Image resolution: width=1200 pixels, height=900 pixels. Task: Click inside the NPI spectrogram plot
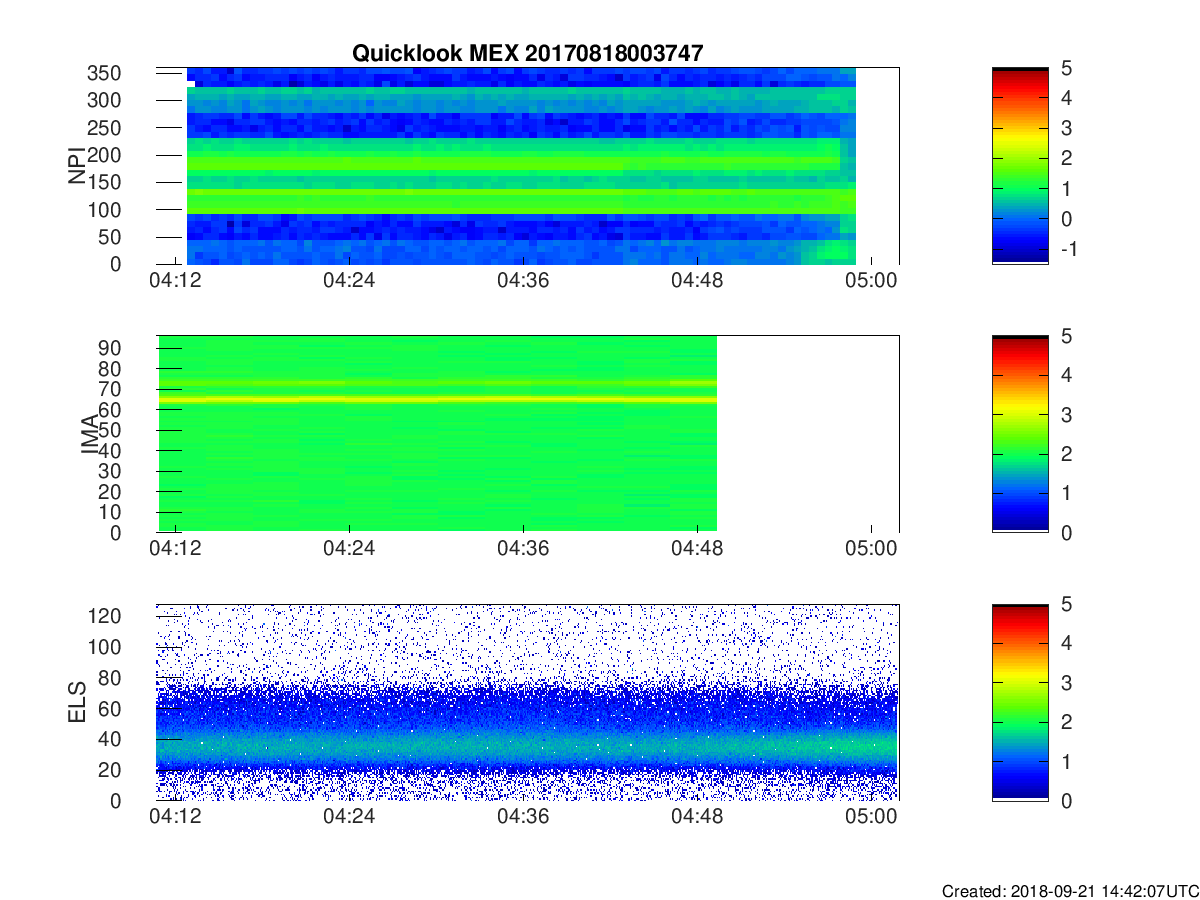coord(528,166)
